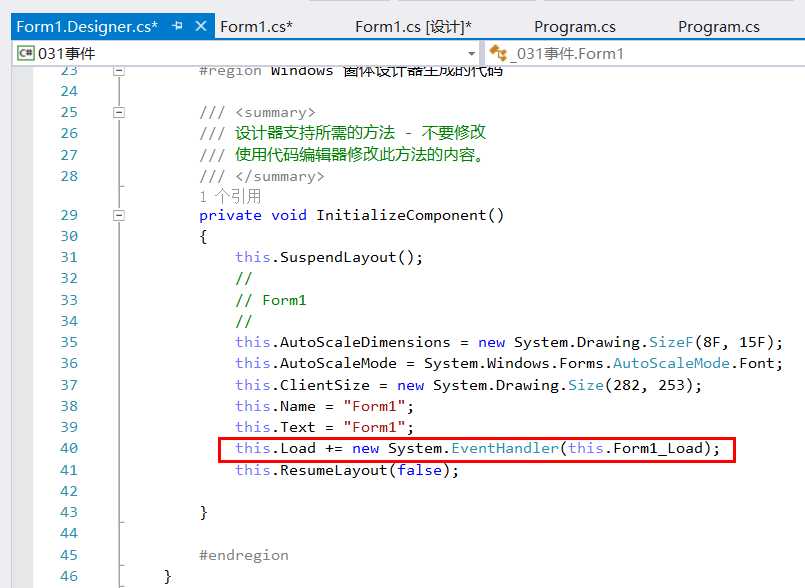
Task: Click 'ClientSize' on line 37
Action: point(324,385)
